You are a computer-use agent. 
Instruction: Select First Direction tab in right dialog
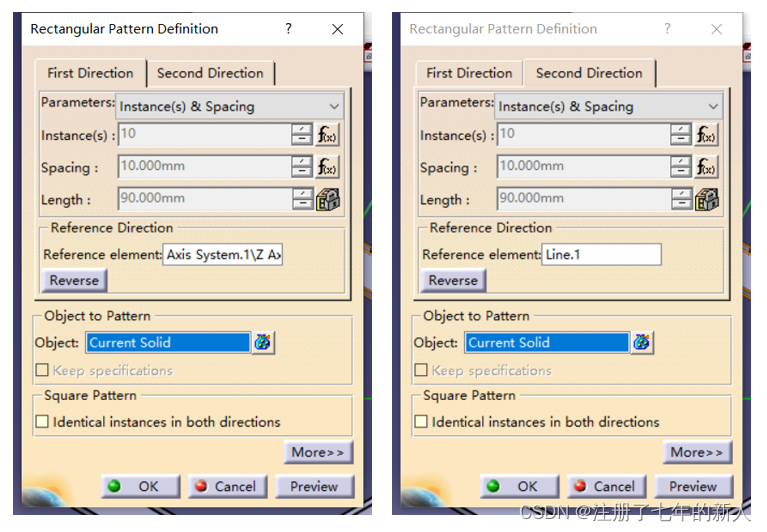pos(469,73)
